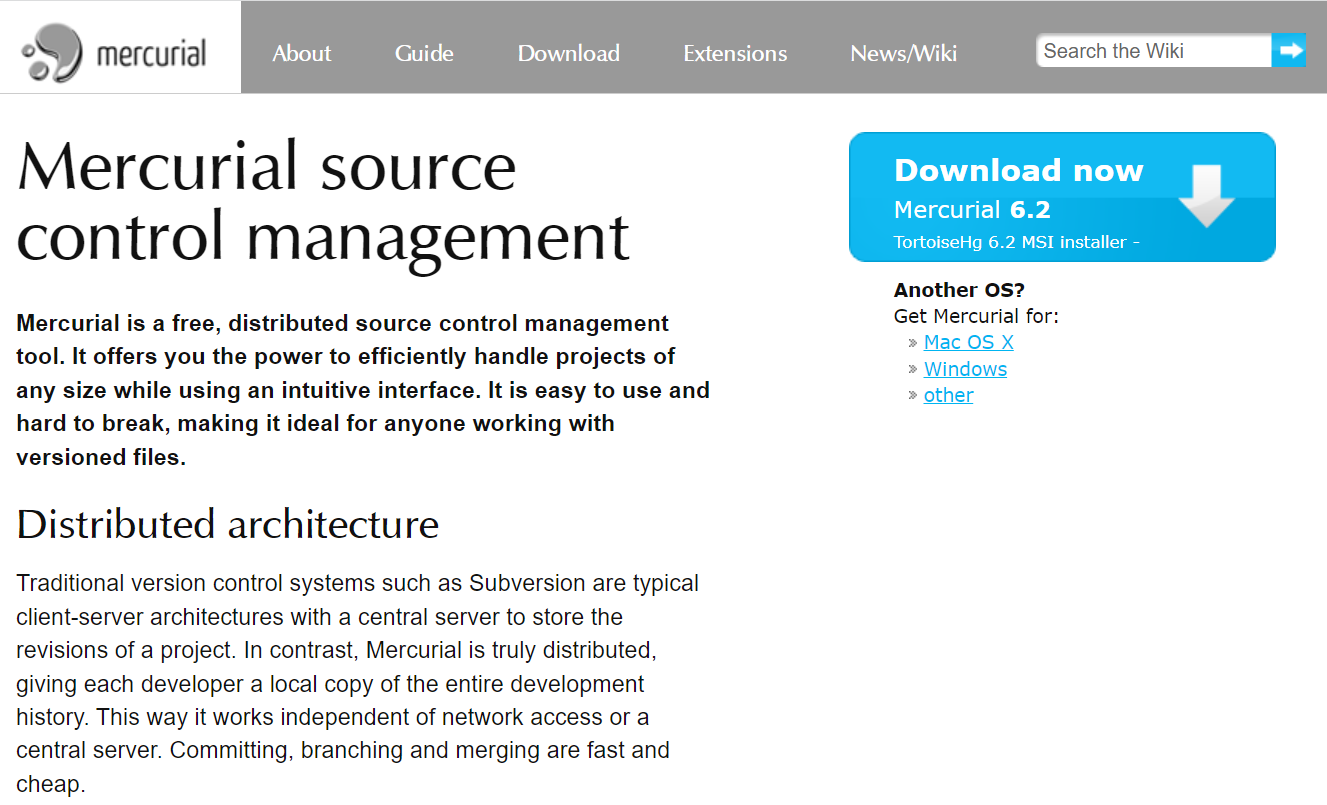Viewport: 1327px width, 805px height.
Task: Click the Mercurial 6.2 version label
Action: click(971, 210)
